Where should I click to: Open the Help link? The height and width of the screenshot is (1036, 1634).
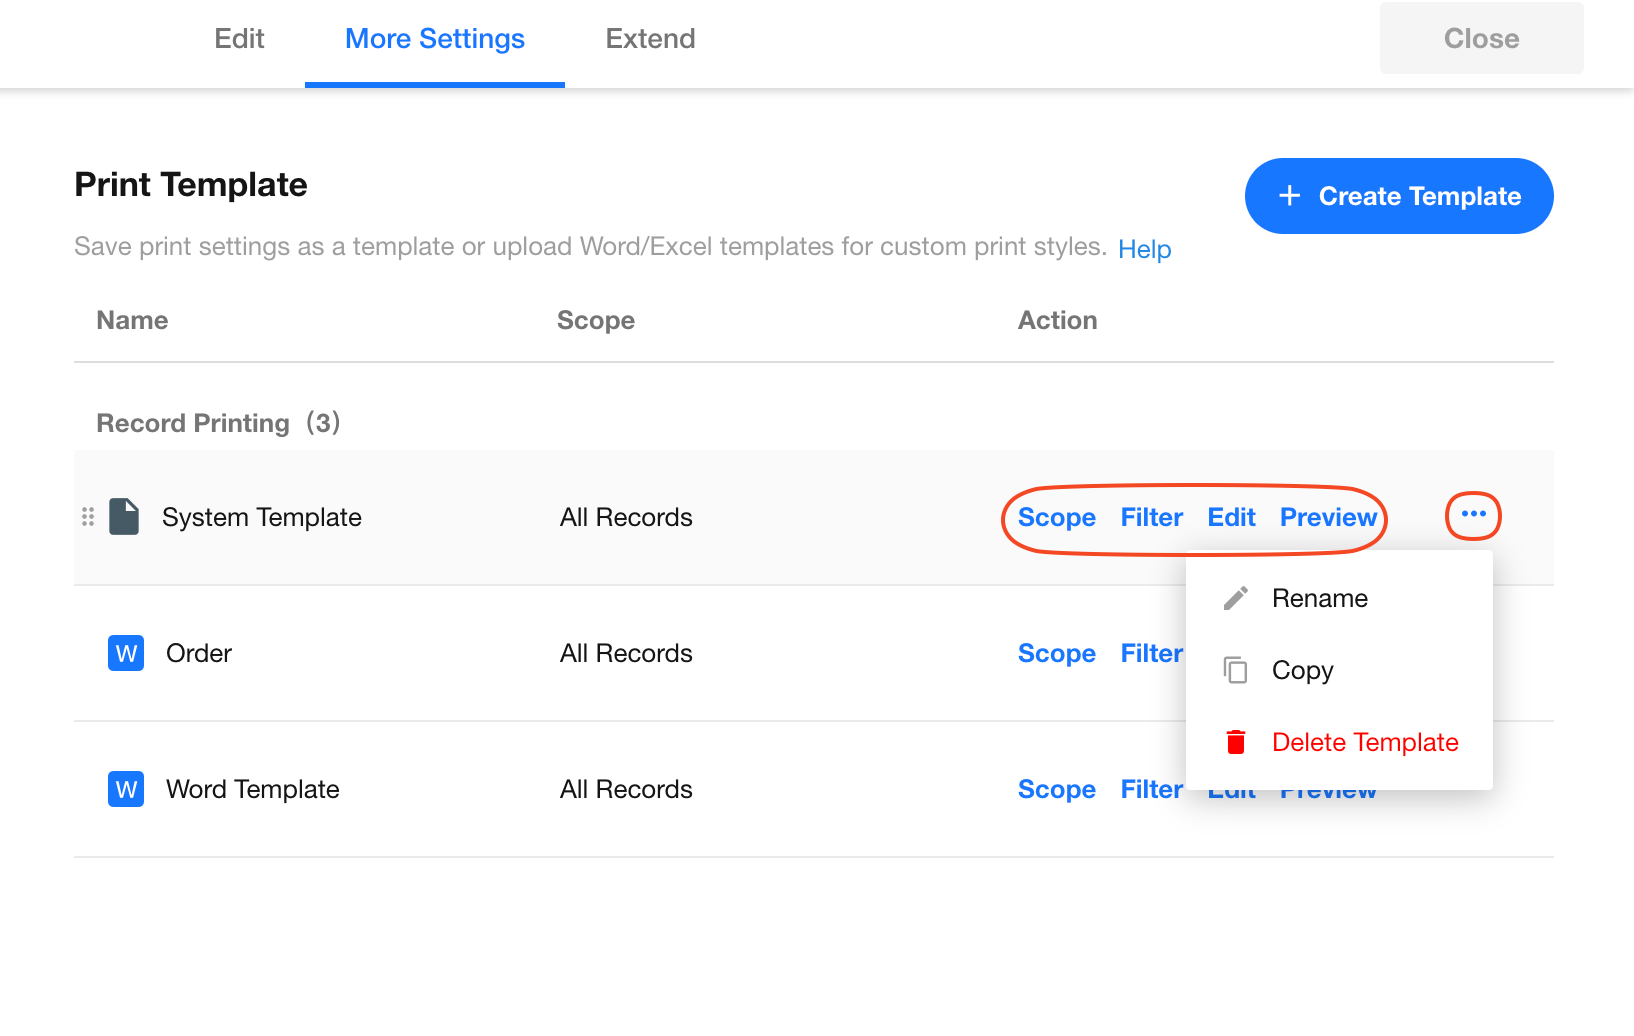tap(1144, 249)
